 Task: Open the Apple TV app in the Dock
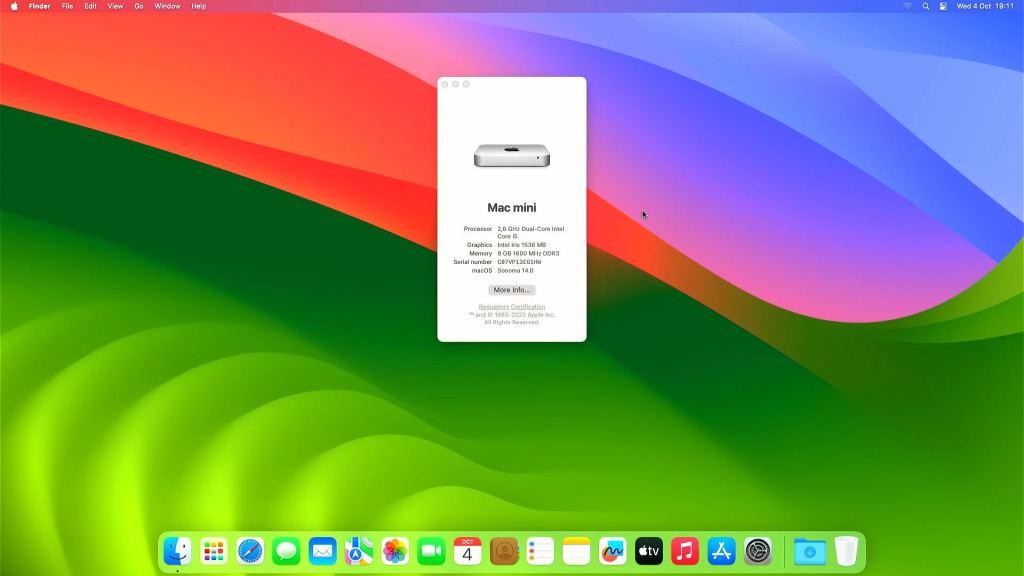point(649,551)
